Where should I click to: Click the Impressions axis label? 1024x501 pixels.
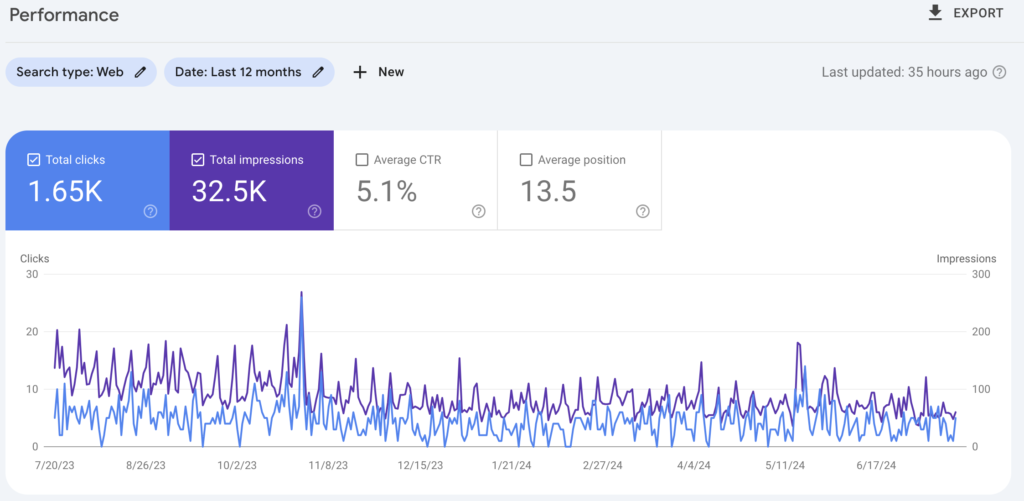coord(967,259)
